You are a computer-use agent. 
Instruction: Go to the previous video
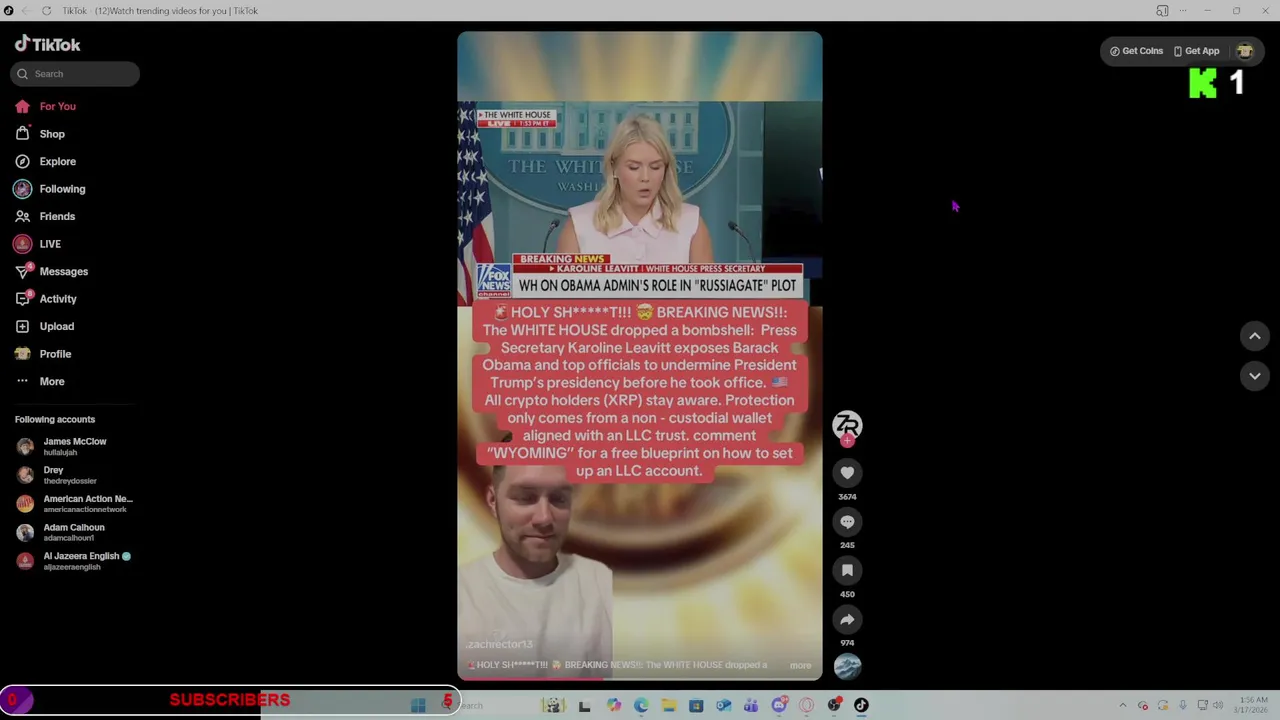1255,337
